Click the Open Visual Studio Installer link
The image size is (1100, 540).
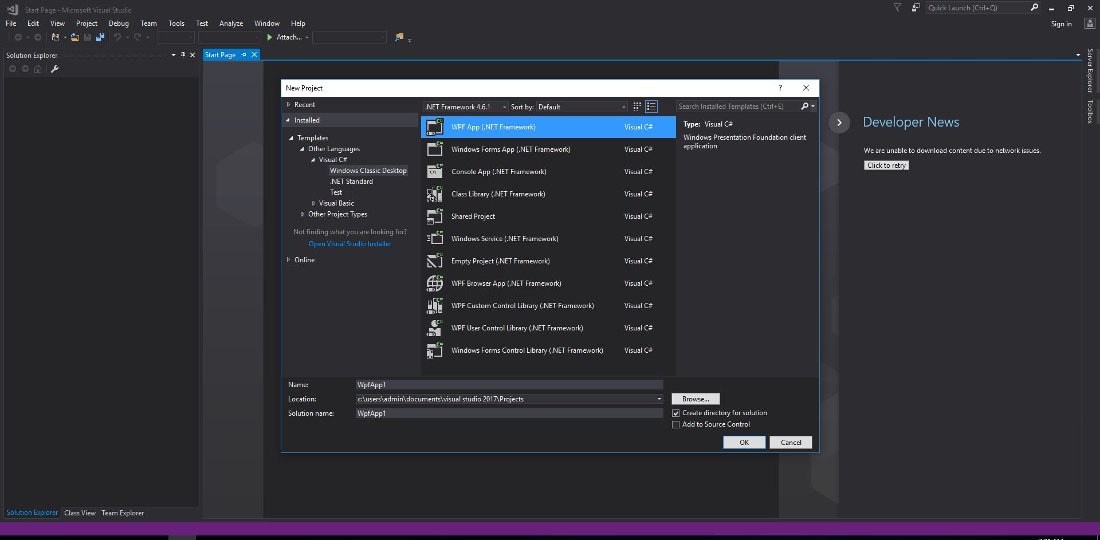coord(349,244)
